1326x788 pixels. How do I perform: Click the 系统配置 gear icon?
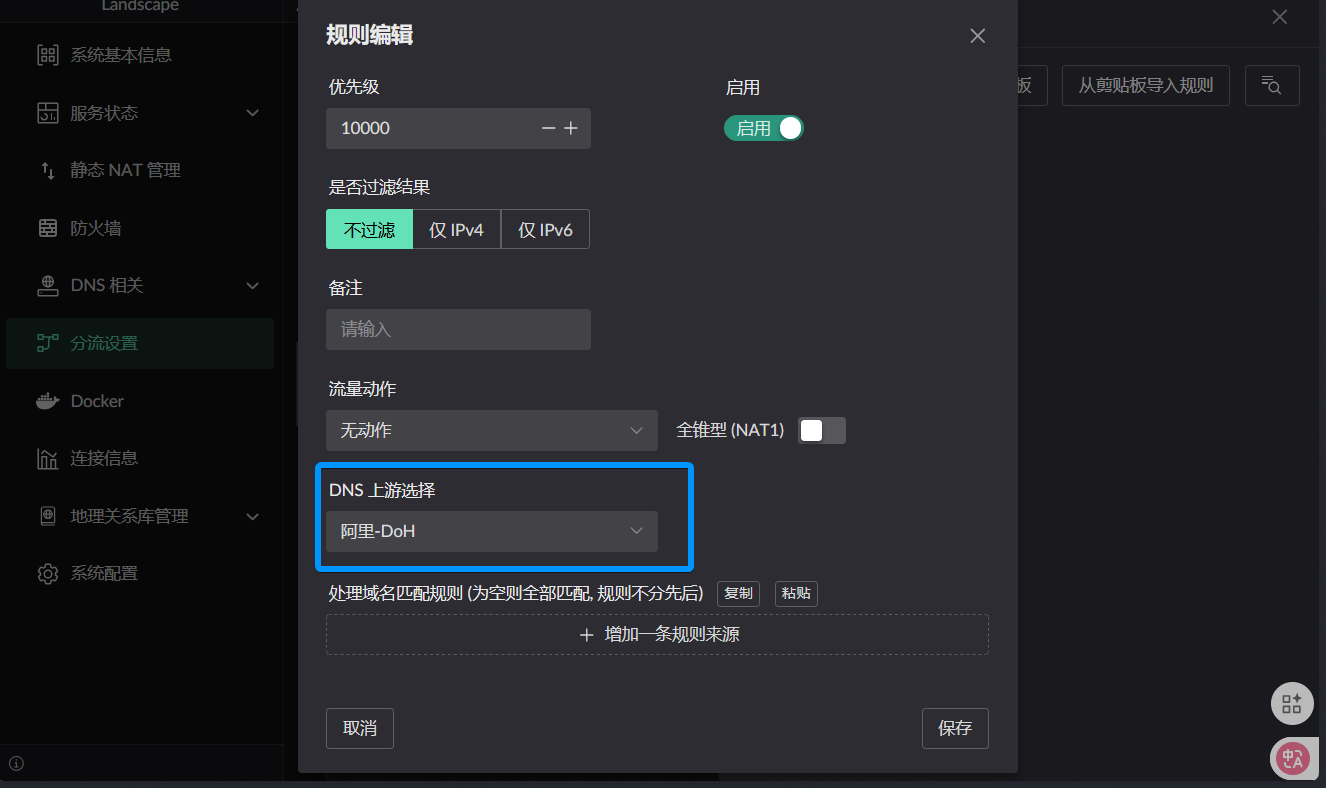click(47, 574)
